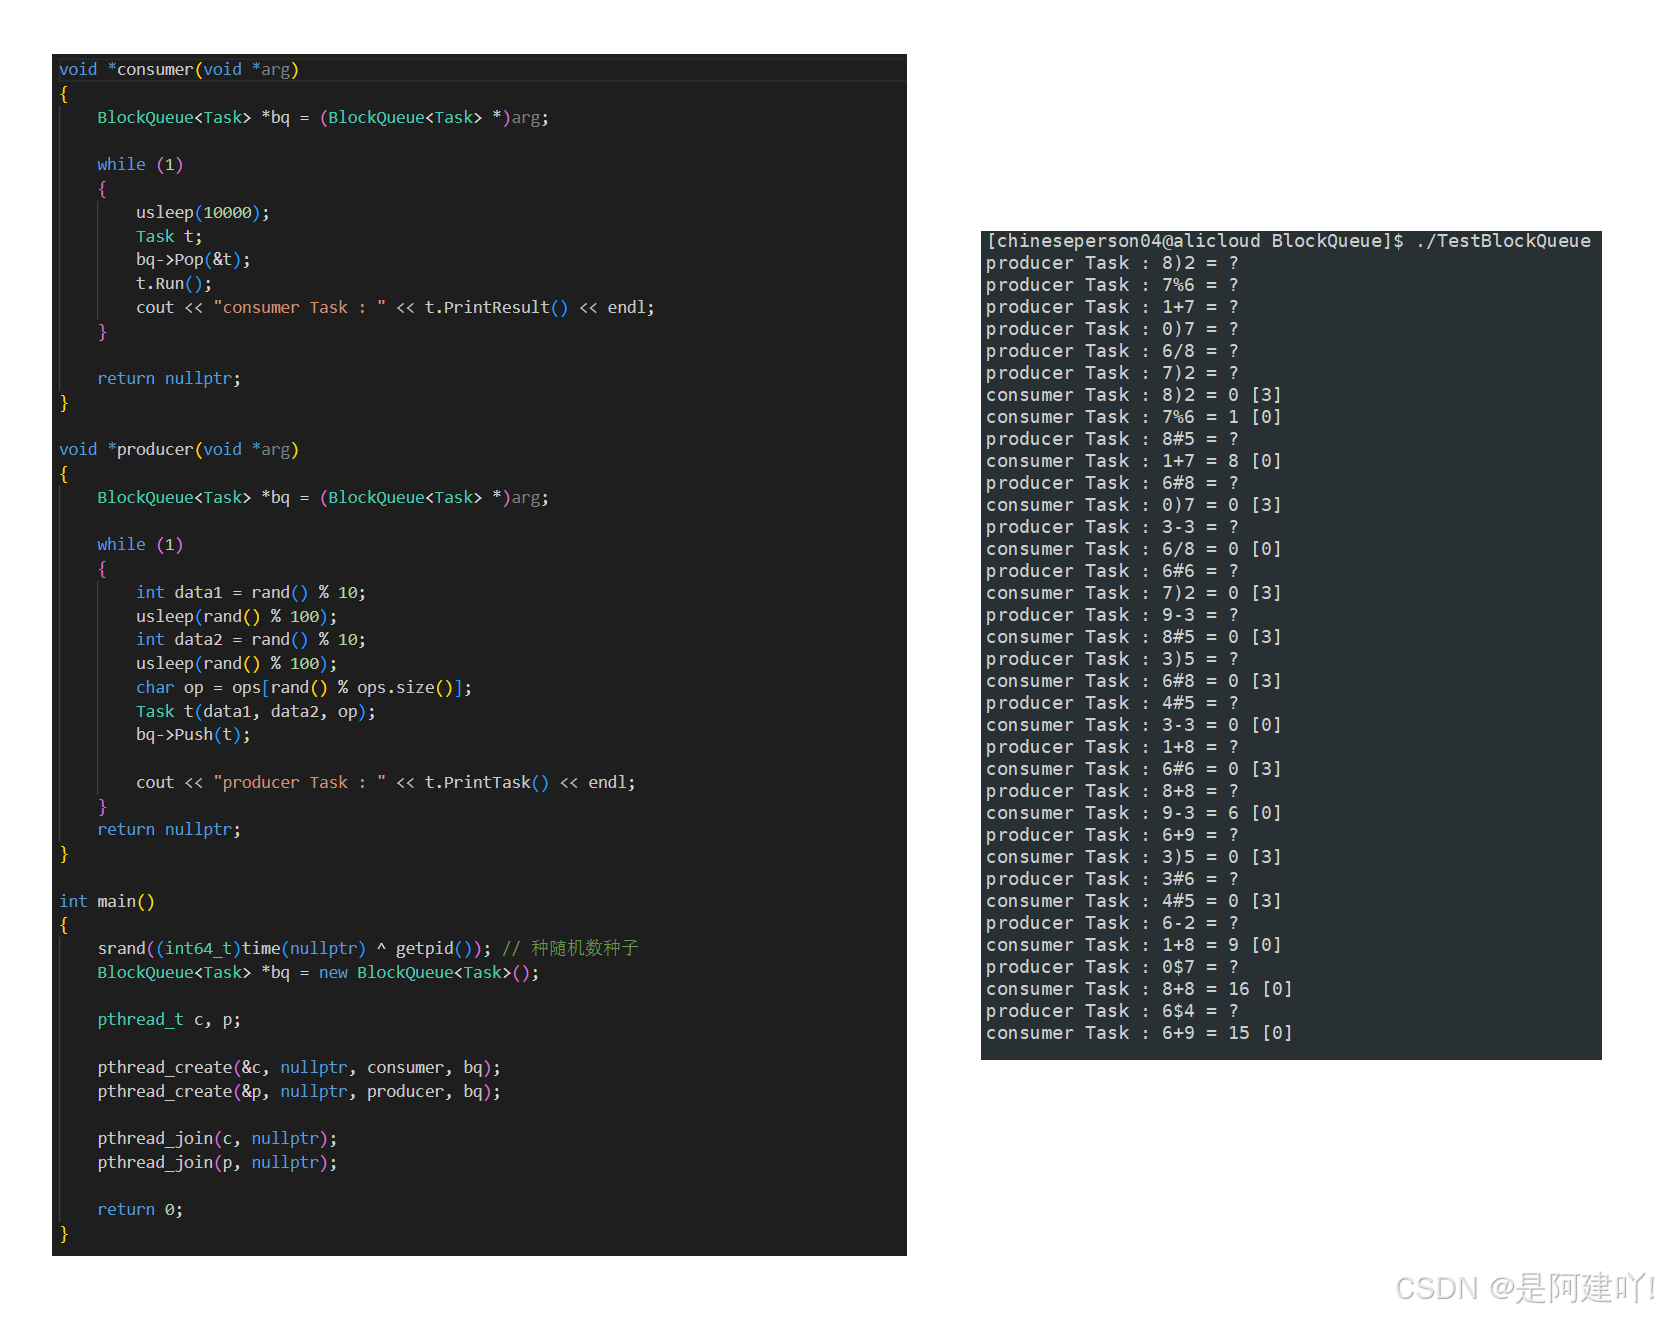This screenshot has width=1660, height=1318.
Task: Click the Chinese comment after srand
Action: [584, 948]
